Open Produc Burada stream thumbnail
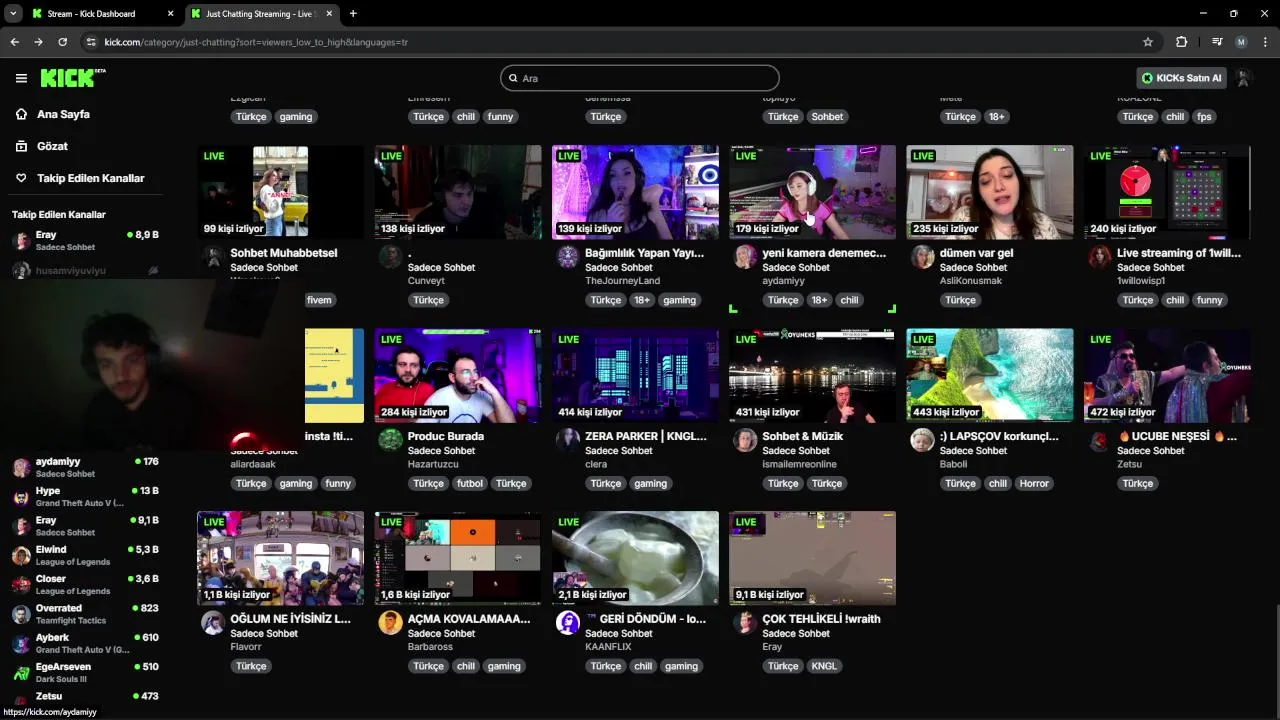1280x720 pixels. pos(458,375)
